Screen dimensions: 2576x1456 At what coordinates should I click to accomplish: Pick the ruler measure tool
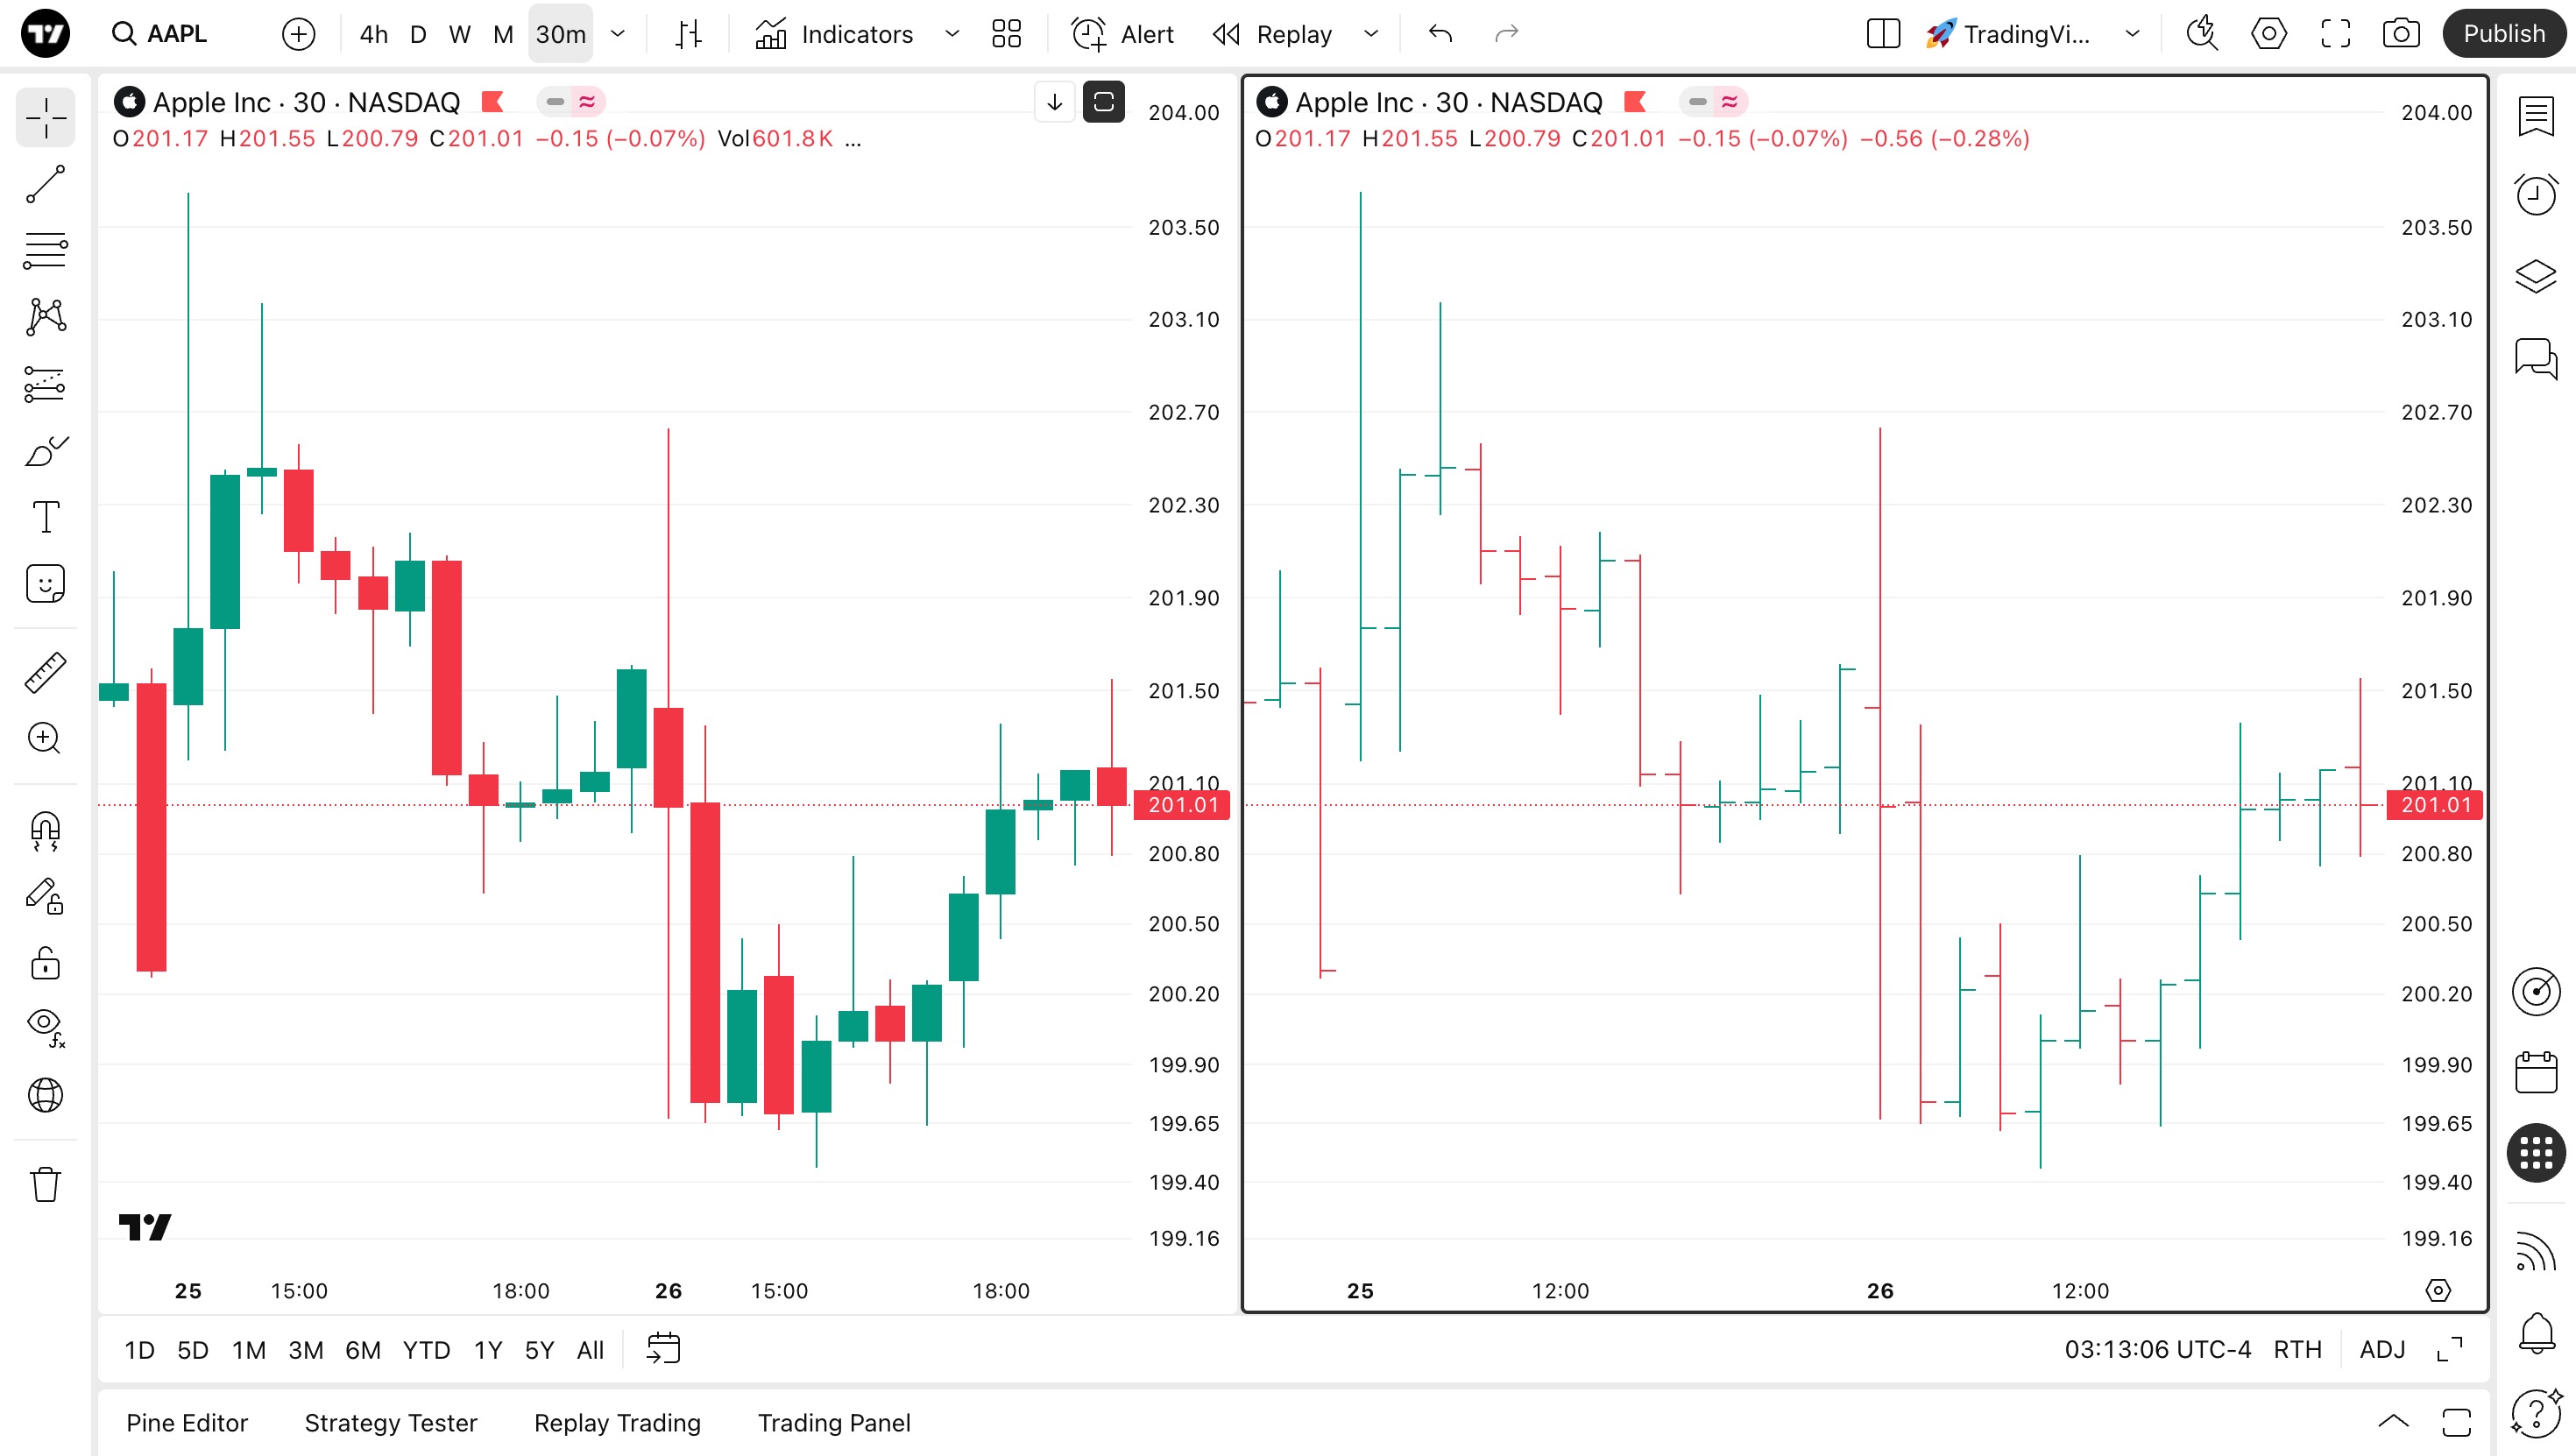pos(45,672)
